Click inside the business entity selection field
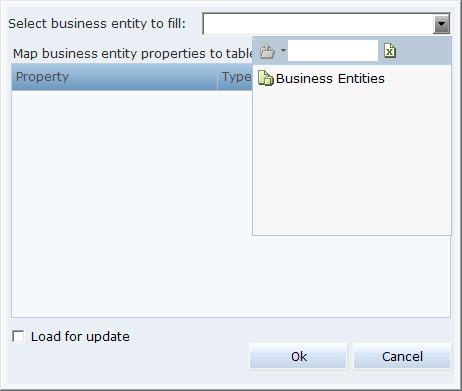462x391 pixels. (x=318, y=24)
